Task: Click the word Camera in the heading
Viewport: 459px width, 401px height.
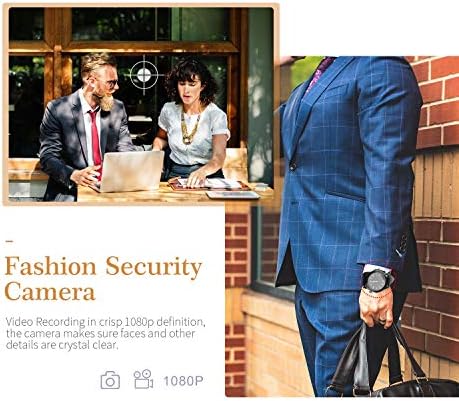Action: (50, 291)
